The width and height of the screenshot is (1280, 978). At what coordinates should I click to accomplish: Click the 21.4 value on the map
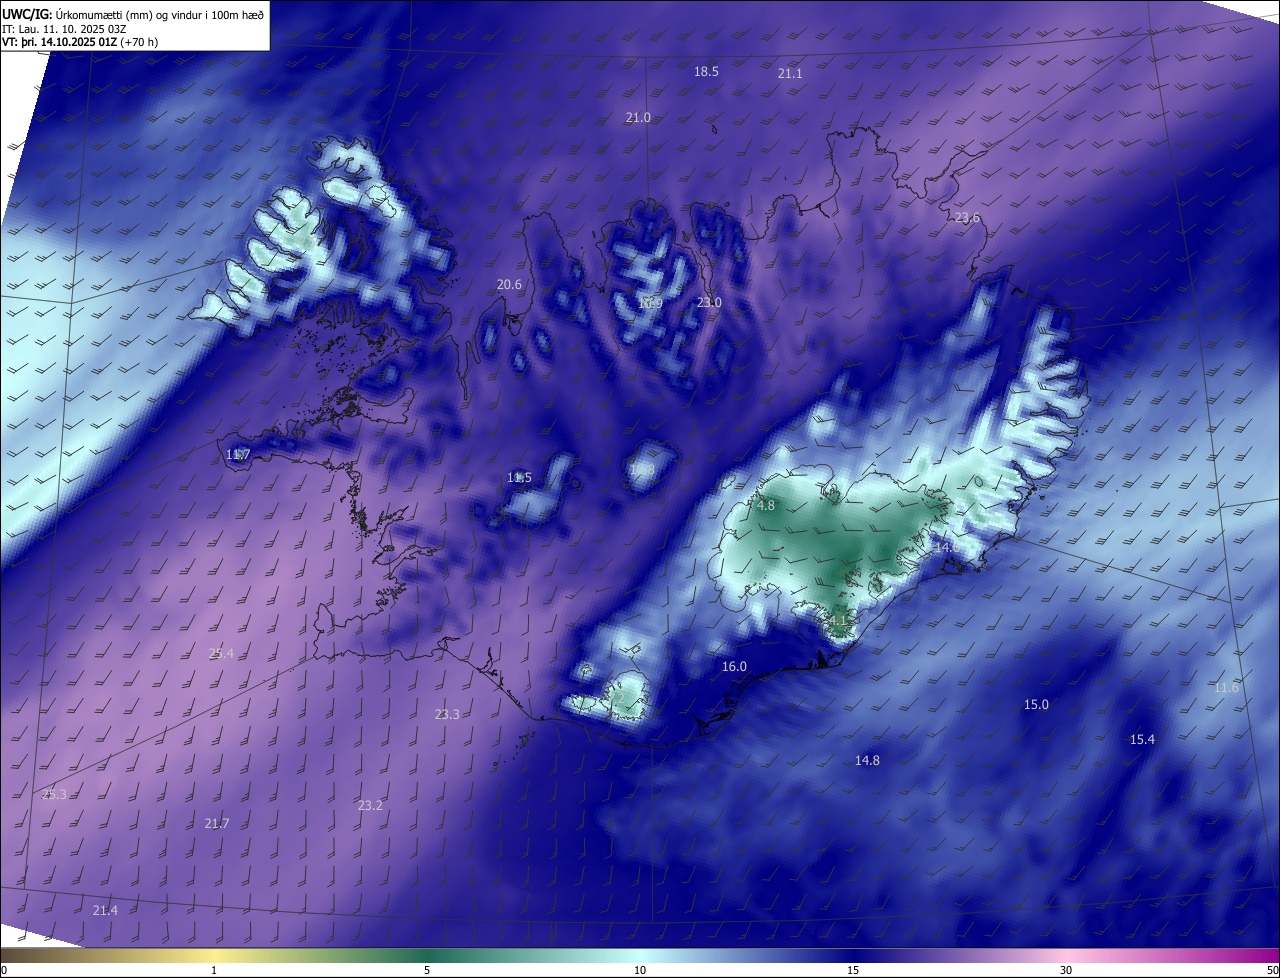point(105,911)
